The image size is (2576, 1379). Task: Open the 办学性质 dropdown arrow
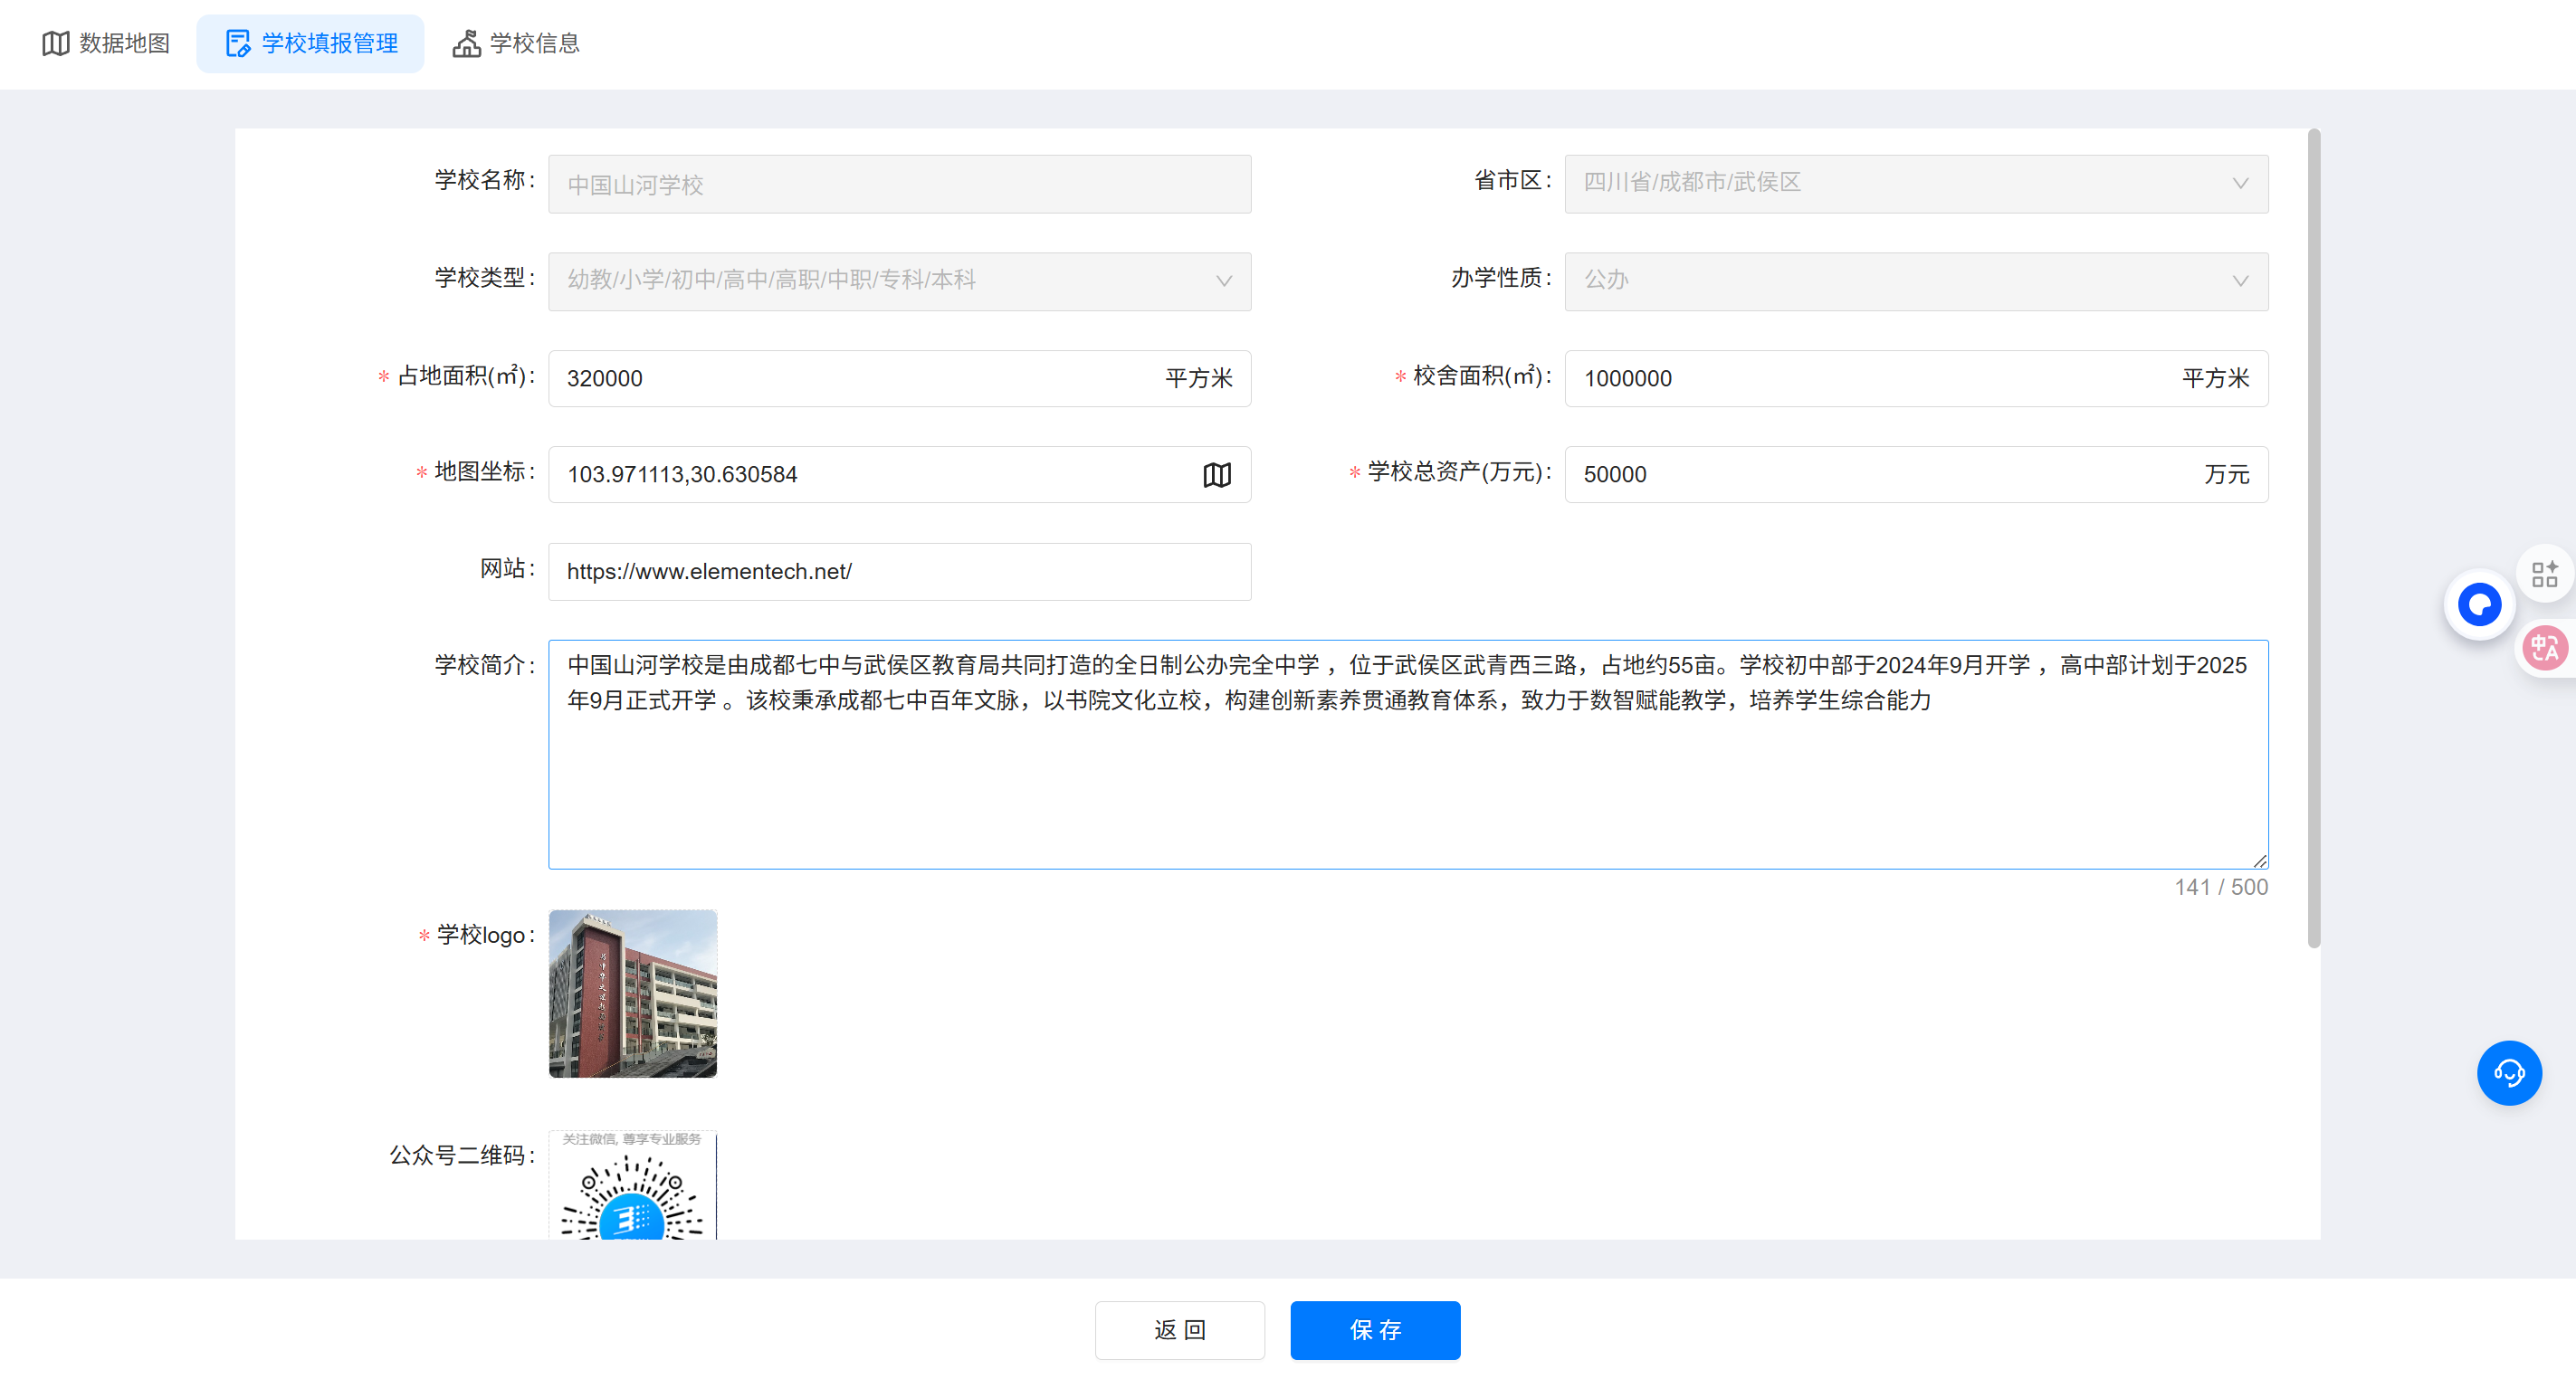[2239, 281]
